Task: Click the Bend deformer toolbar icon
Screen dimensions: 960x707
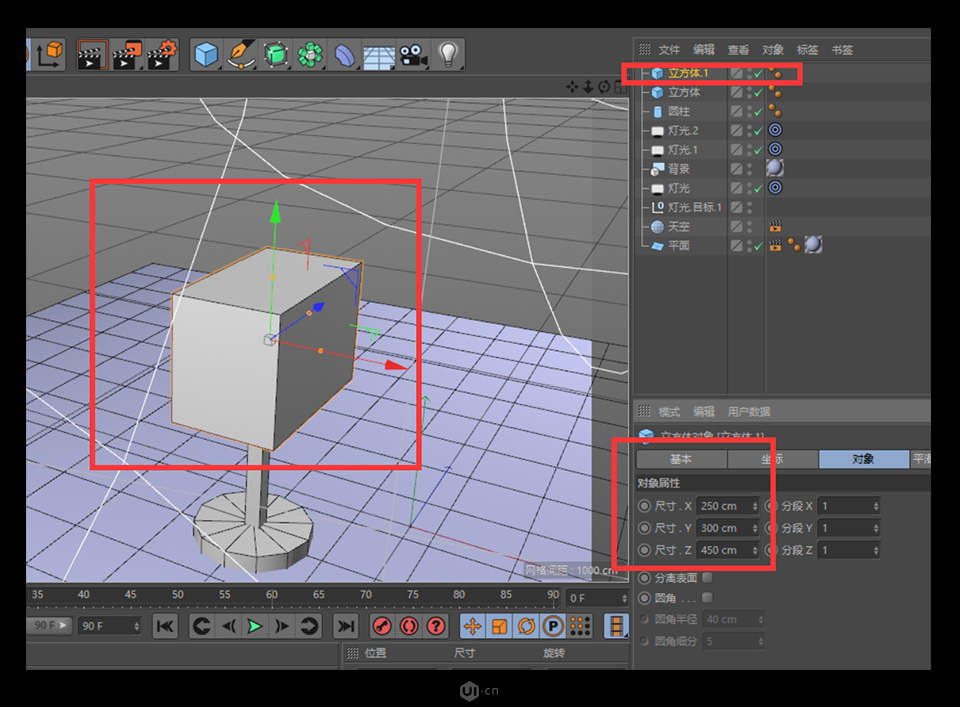Action: pos(345,54)
